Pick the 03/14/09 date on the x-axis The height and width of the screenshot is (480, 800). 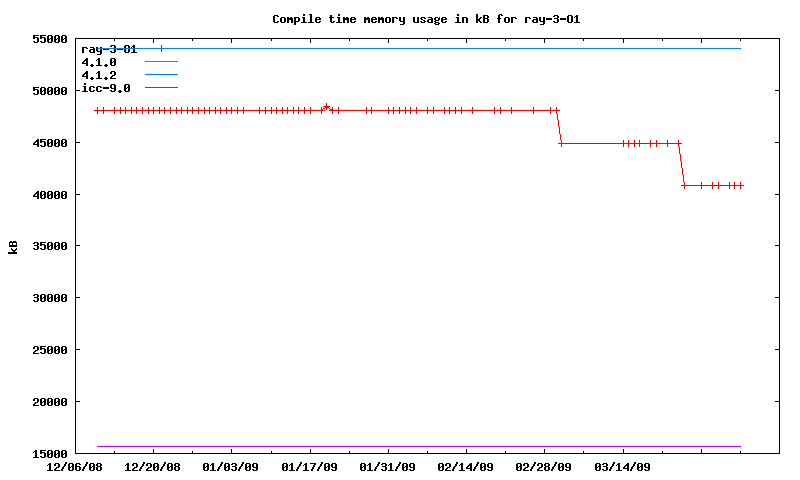click(623, 467)
